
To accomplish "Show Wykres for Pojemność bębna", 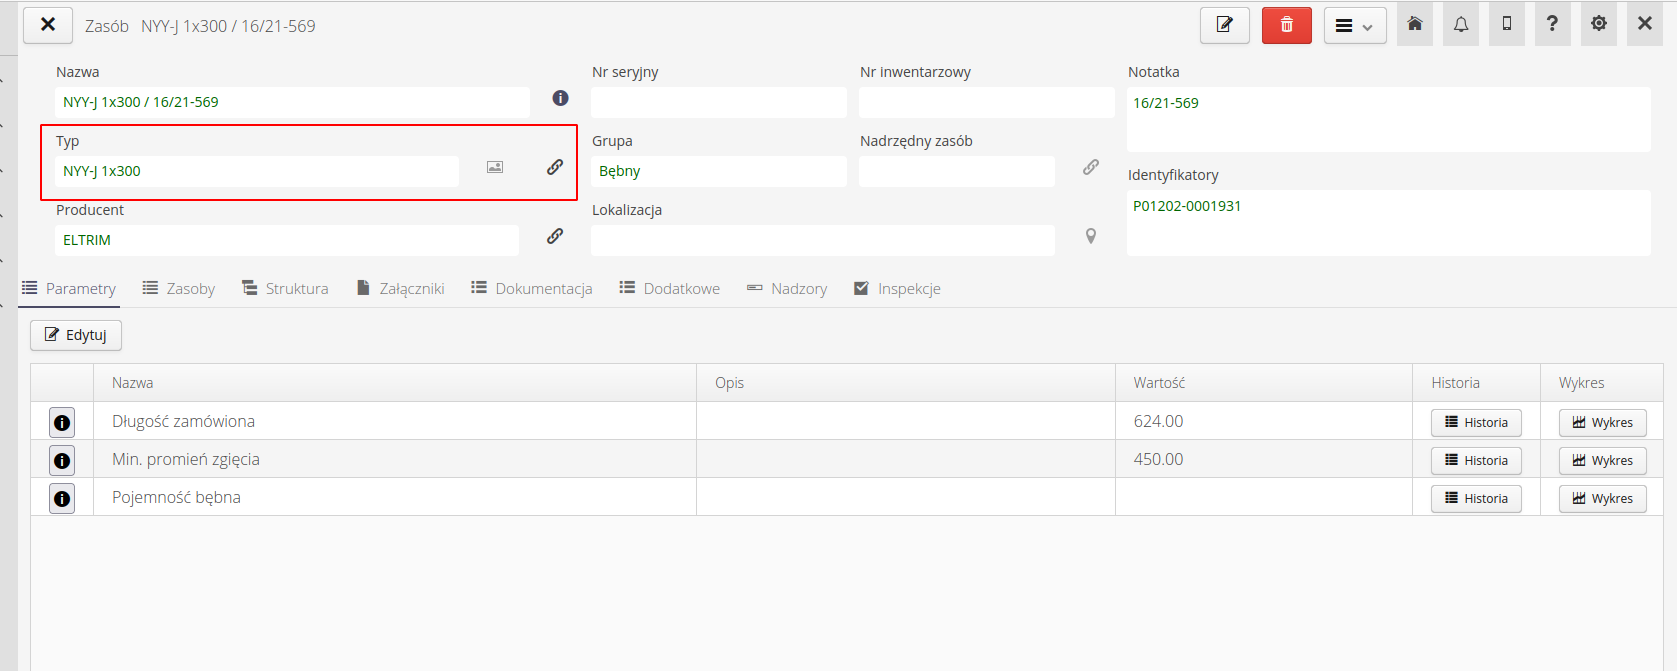I will pyautogui.click(x=1602, y=499).
